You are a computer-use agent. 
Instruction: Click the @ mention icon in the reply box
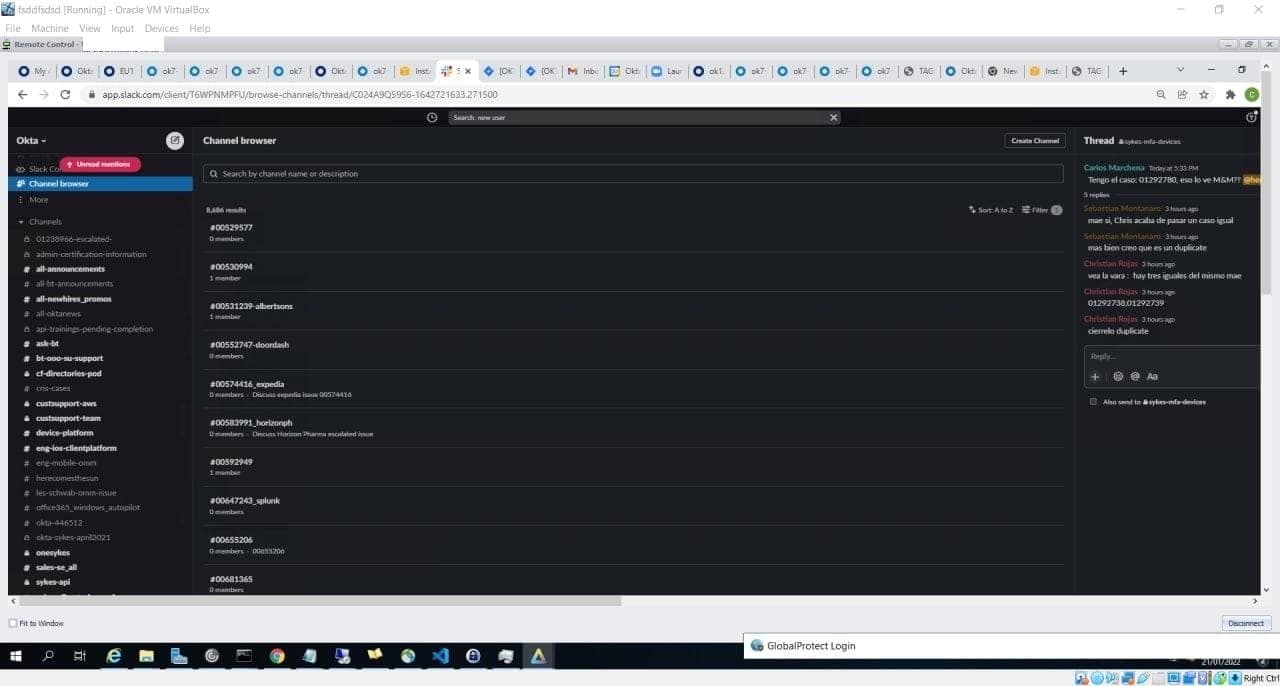[1135, 377]
